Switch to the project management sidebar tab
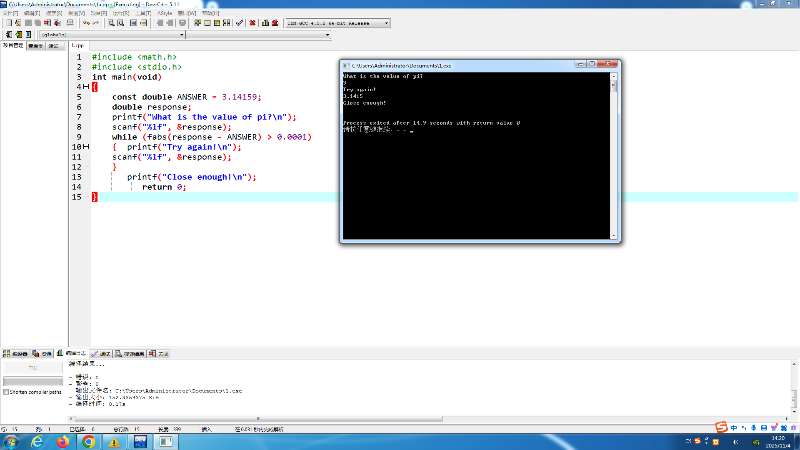Viewport: 800px width, 450px height. (13, 45)
